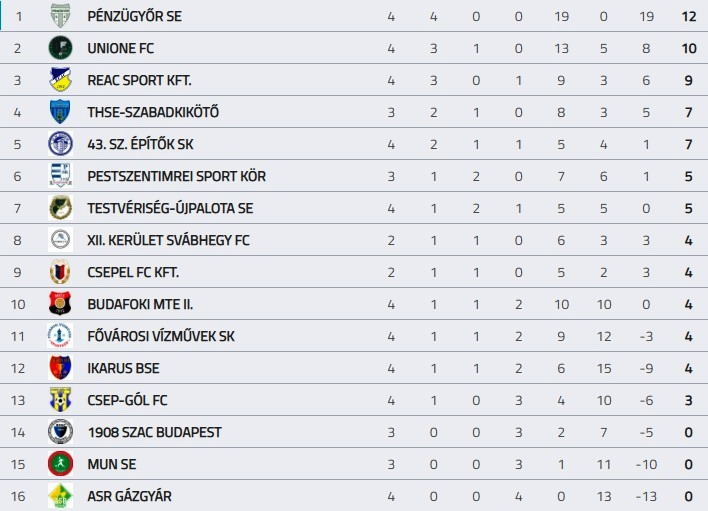Select the Csepel FC Kft. team name
Screen dimensions: 708x511
[x=133, y=272]
